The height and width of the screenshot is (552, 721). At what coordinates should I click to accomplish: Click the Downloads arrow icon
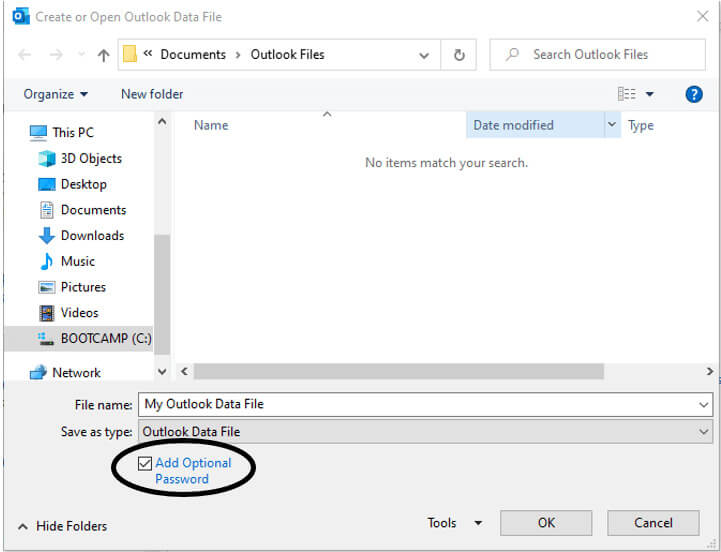[x=46, y=236]
